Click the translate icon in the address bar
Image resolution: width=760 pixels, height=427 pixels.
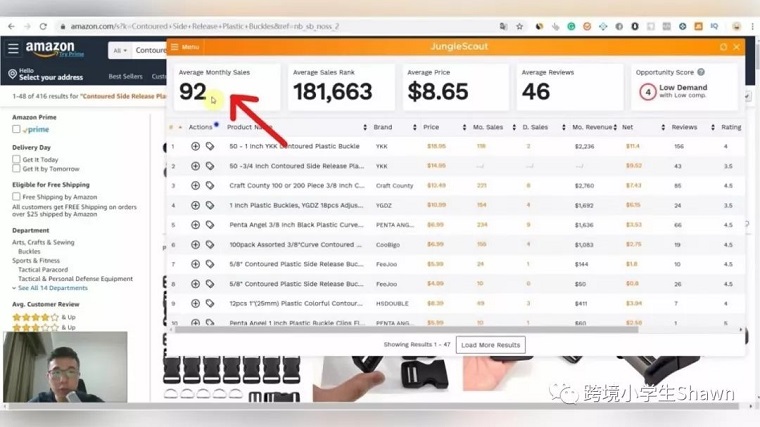[504, 26]
